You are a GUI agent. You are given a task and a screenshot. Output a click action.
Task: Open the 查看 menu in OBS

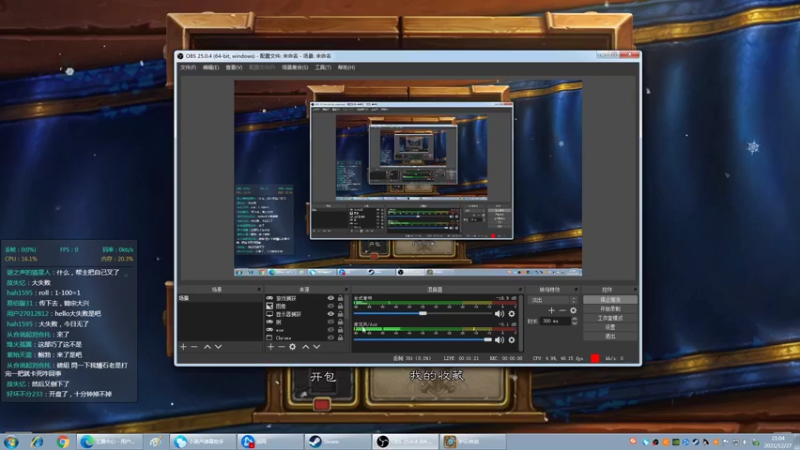click(x=234, y=67)
